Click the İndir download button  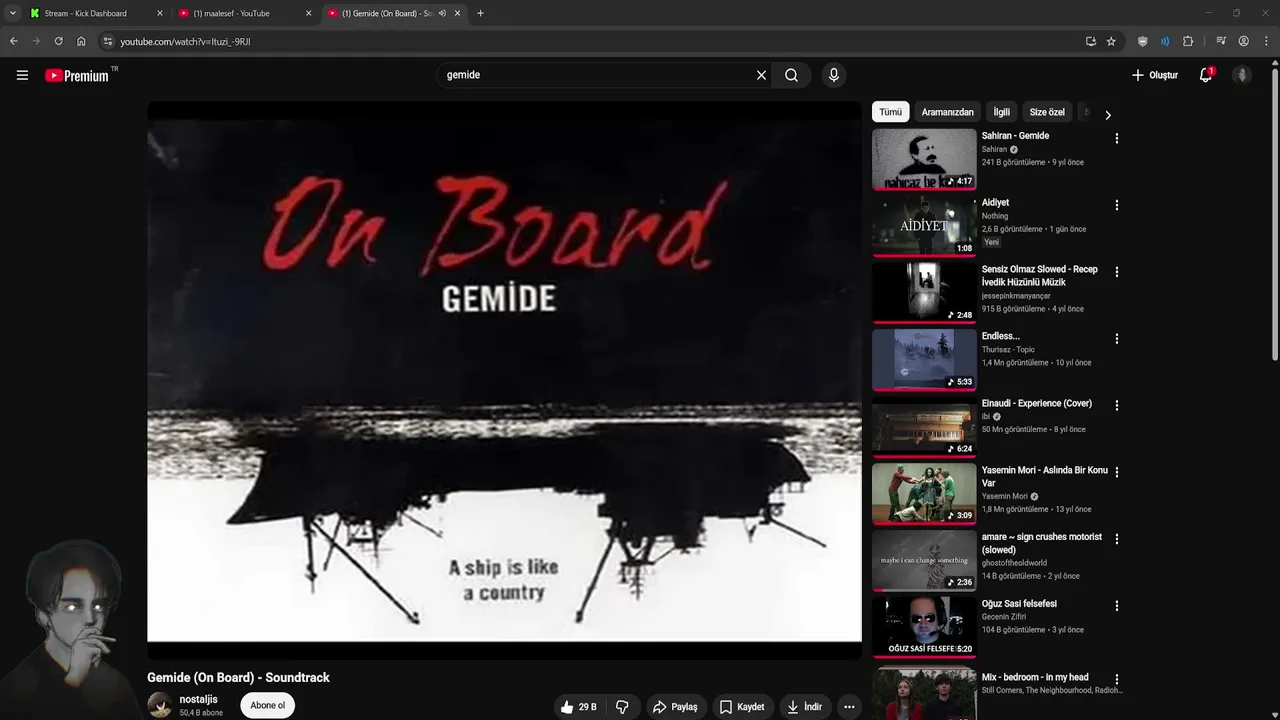[x=804, y=707]
